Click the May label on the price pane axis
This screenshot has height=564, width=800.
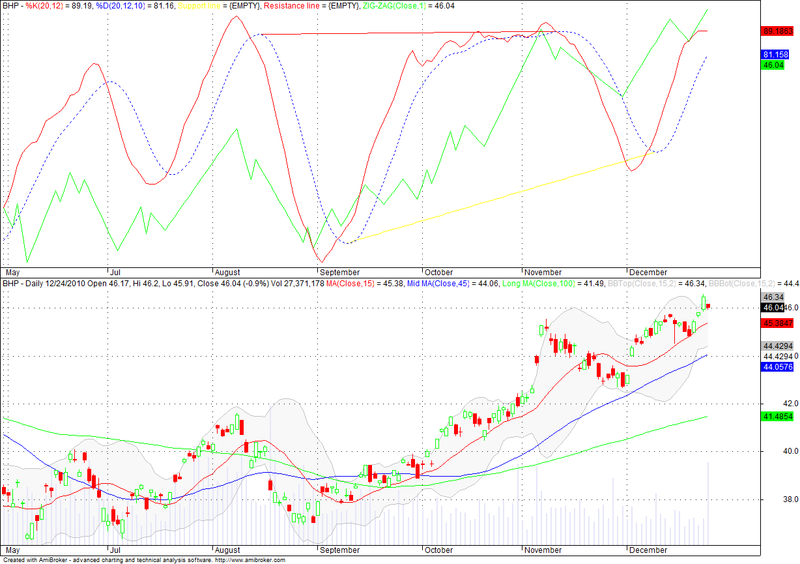click(12, 550)
